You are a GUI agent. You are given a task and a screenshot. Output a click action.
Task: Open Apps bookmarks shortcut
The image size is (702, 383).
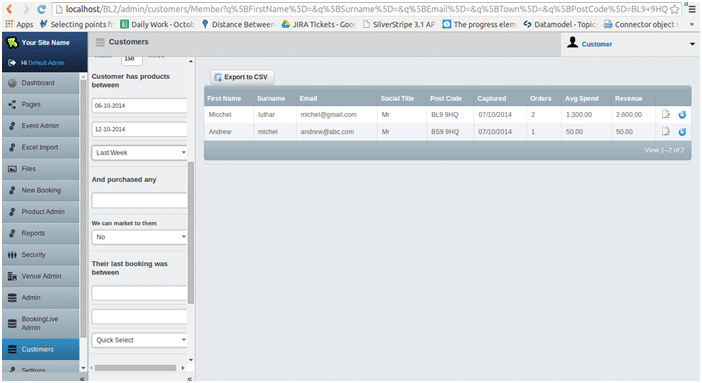pos(19,24)
